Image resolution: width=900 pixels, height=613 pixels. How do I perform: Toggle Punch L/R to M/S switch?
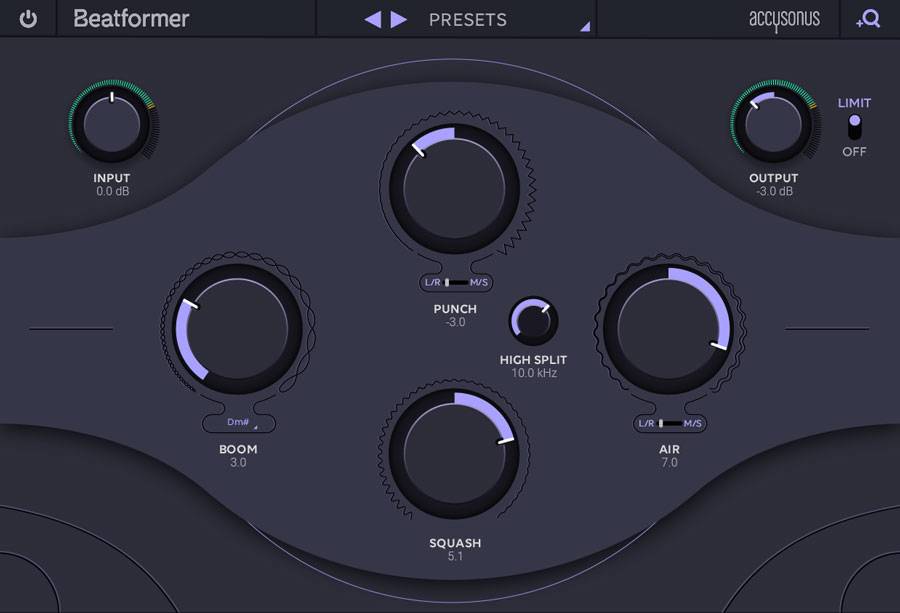click(455, 283)
